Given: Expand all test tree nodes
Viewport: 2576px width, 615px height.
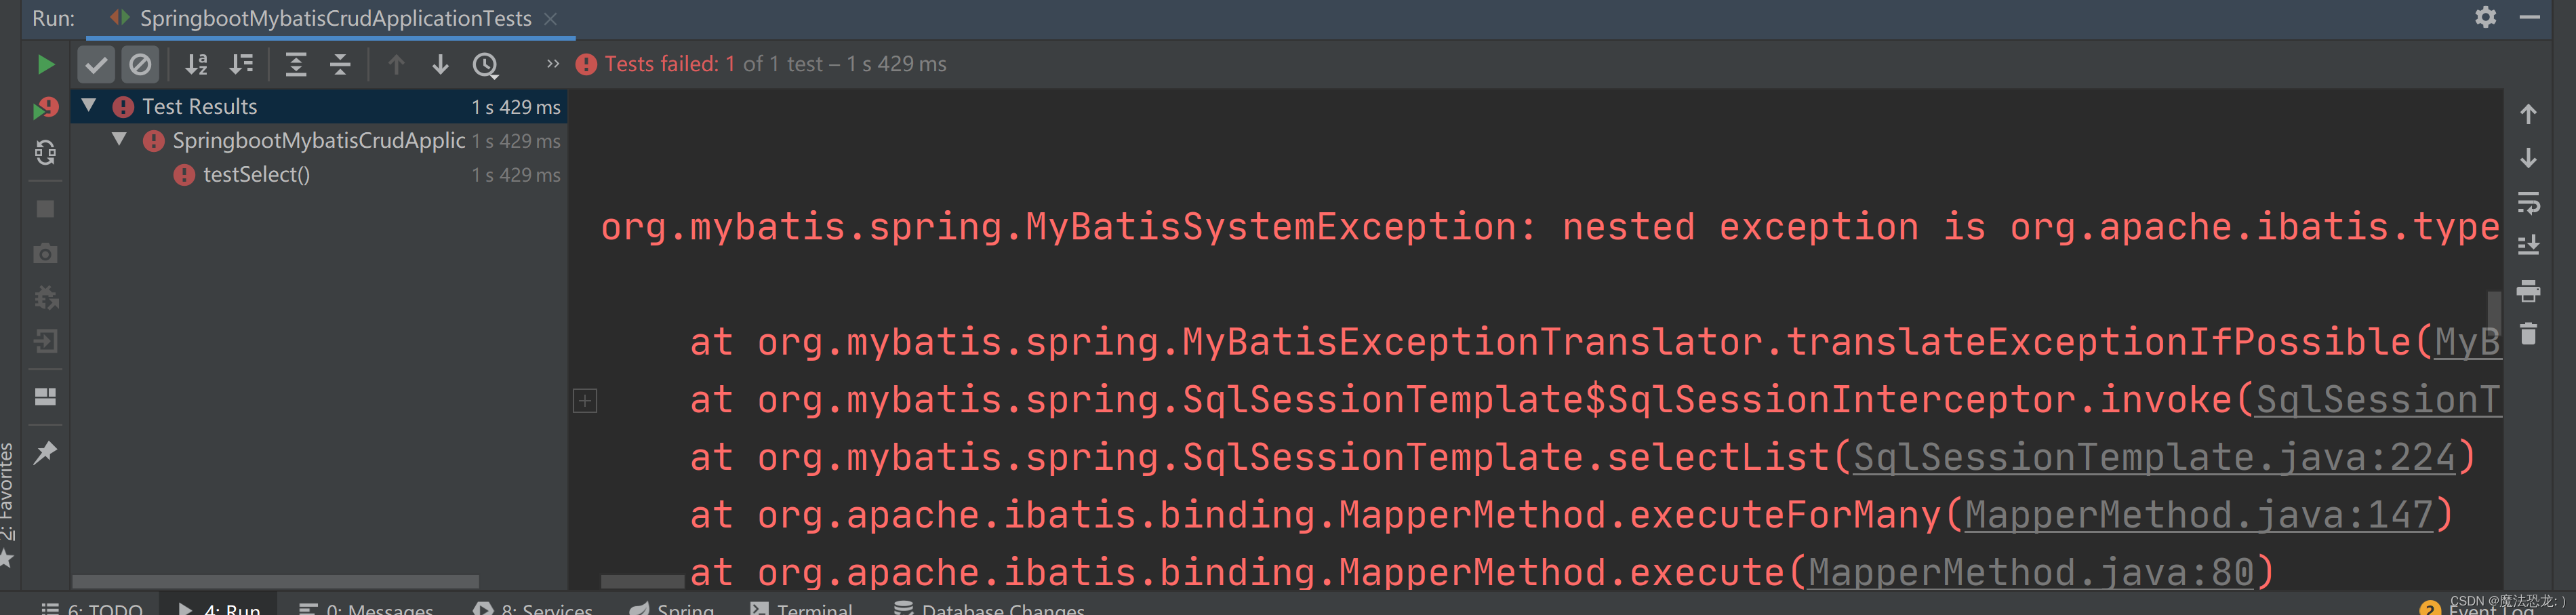Looking at the screenshot, I should 296,65.
